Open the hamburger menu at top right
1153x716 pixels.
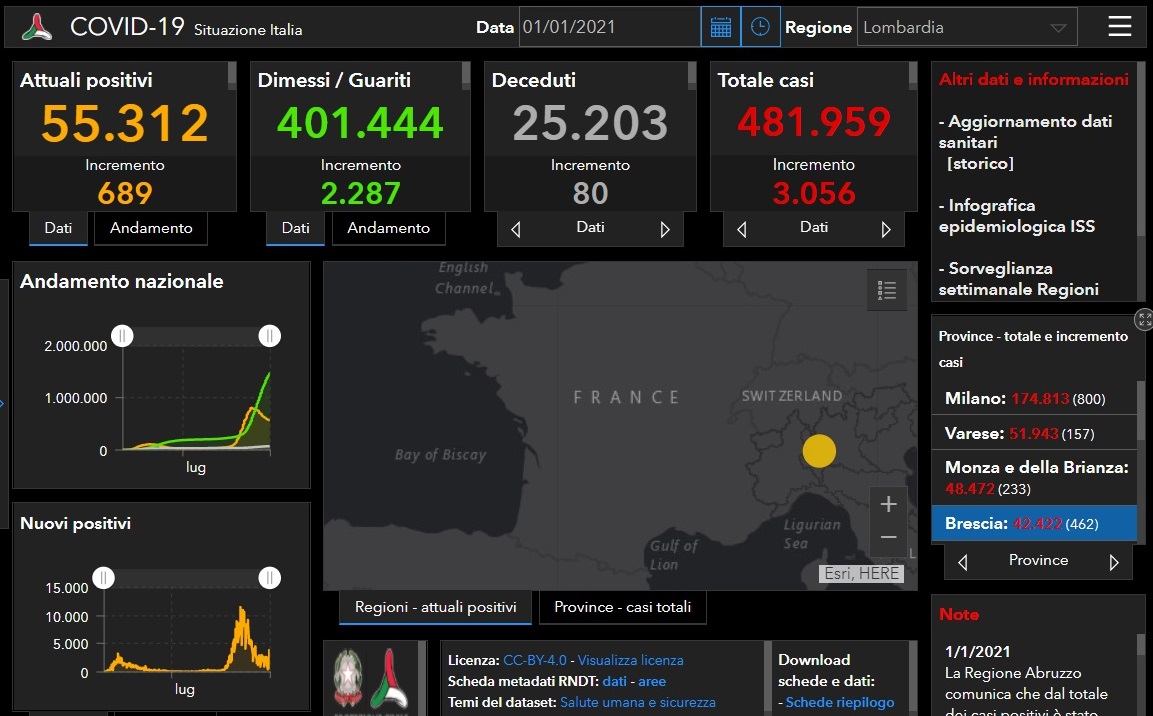click(x=1120, y=27)
